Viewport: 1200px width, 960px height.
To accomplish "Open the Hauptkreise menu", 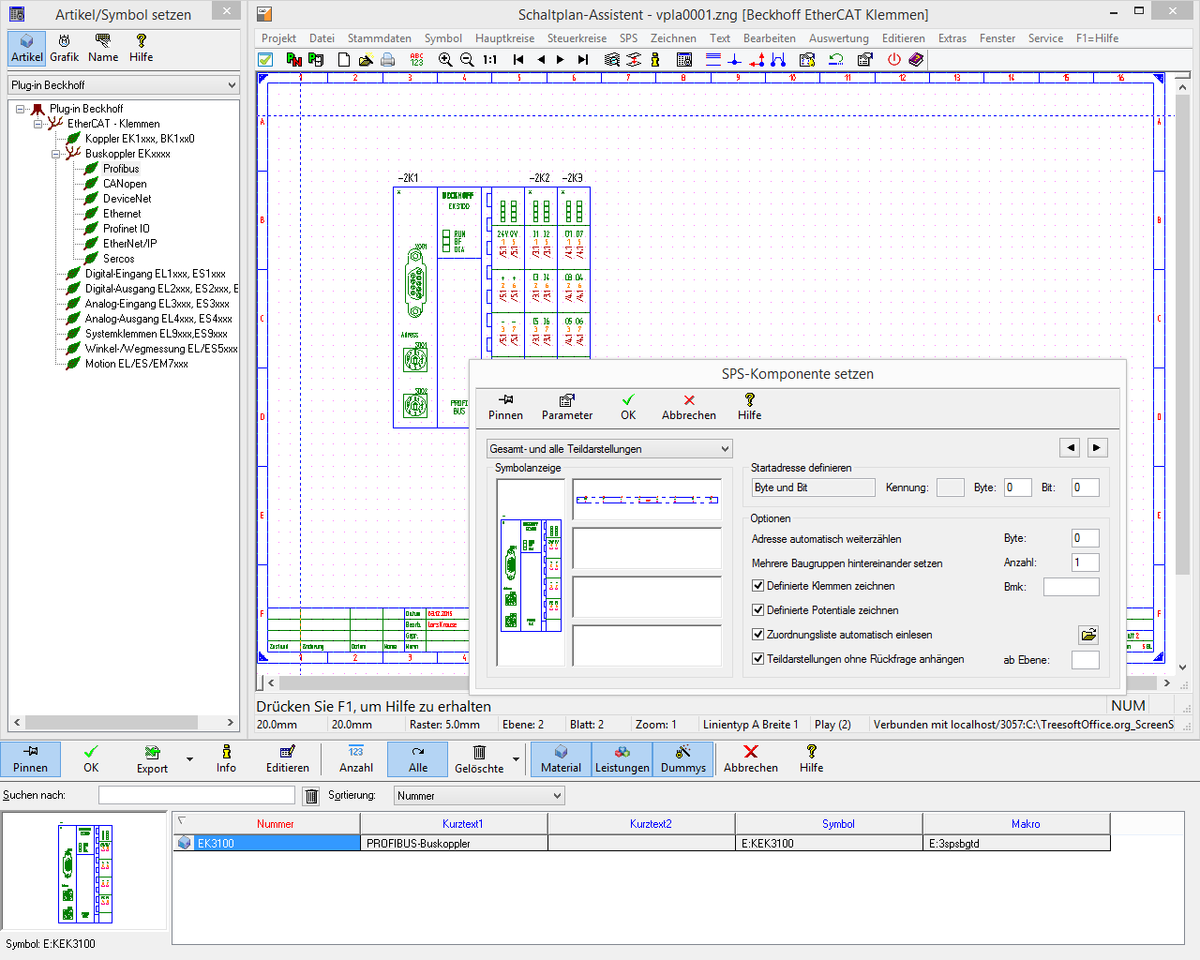I will point(504,38).
